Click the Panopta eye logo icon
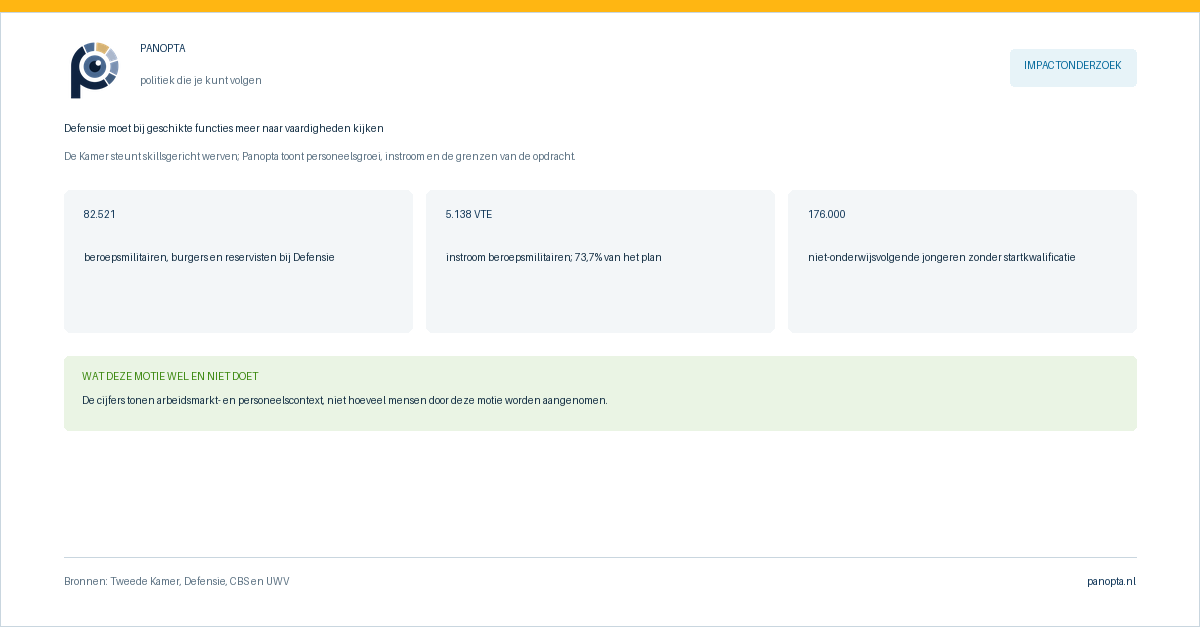Image resolution: width=1200 pixels, height=627 pixels. click(94, 70)
